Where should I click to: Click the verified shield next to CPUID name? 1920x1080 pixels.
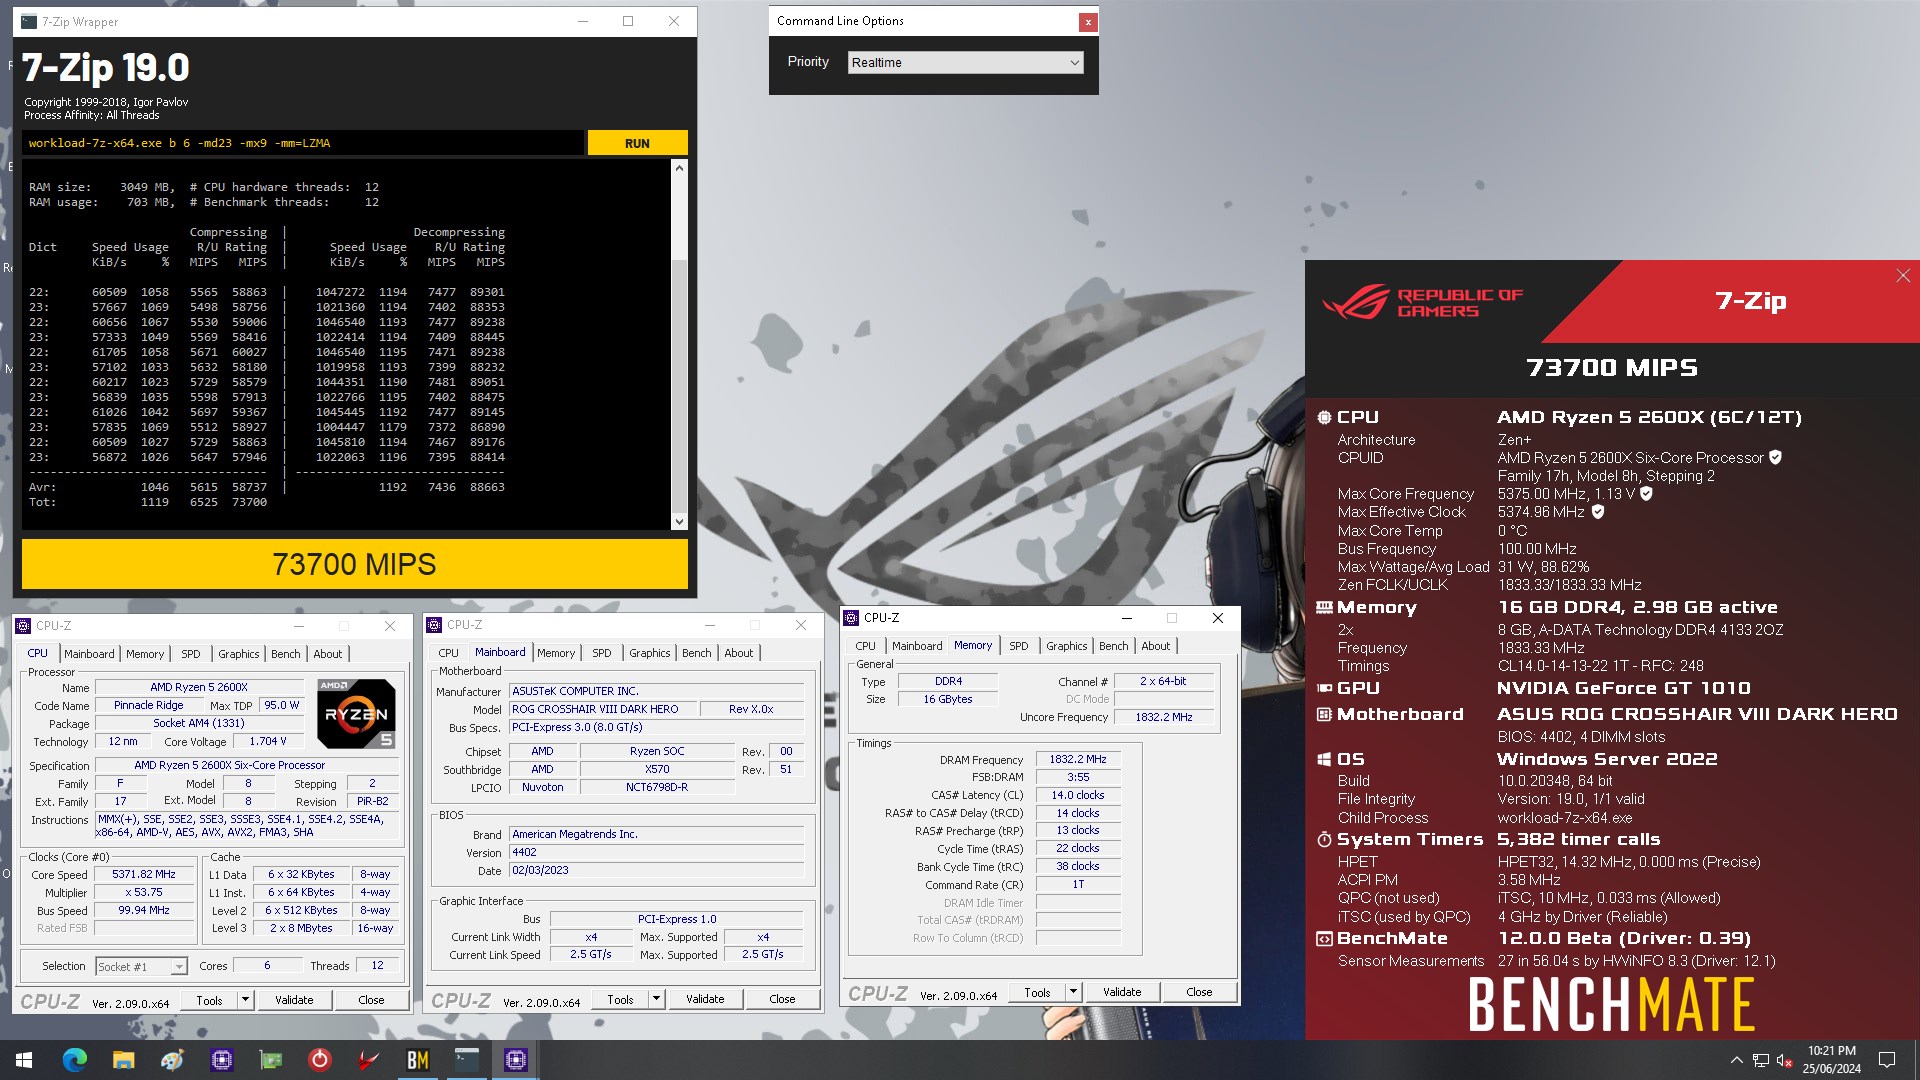click(x=1775, y=458)
